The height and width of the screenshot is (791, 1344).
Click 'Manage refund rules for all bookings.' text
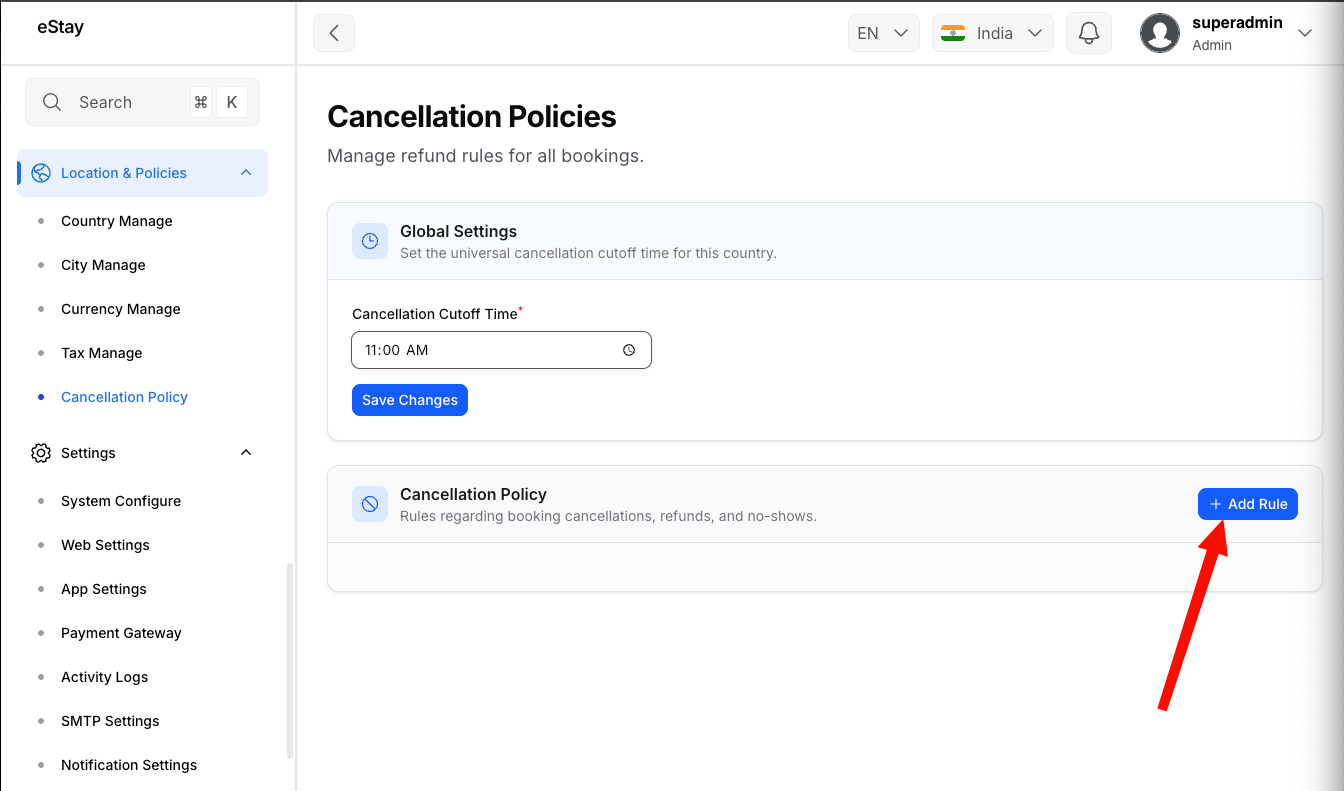tap(486, 156)
